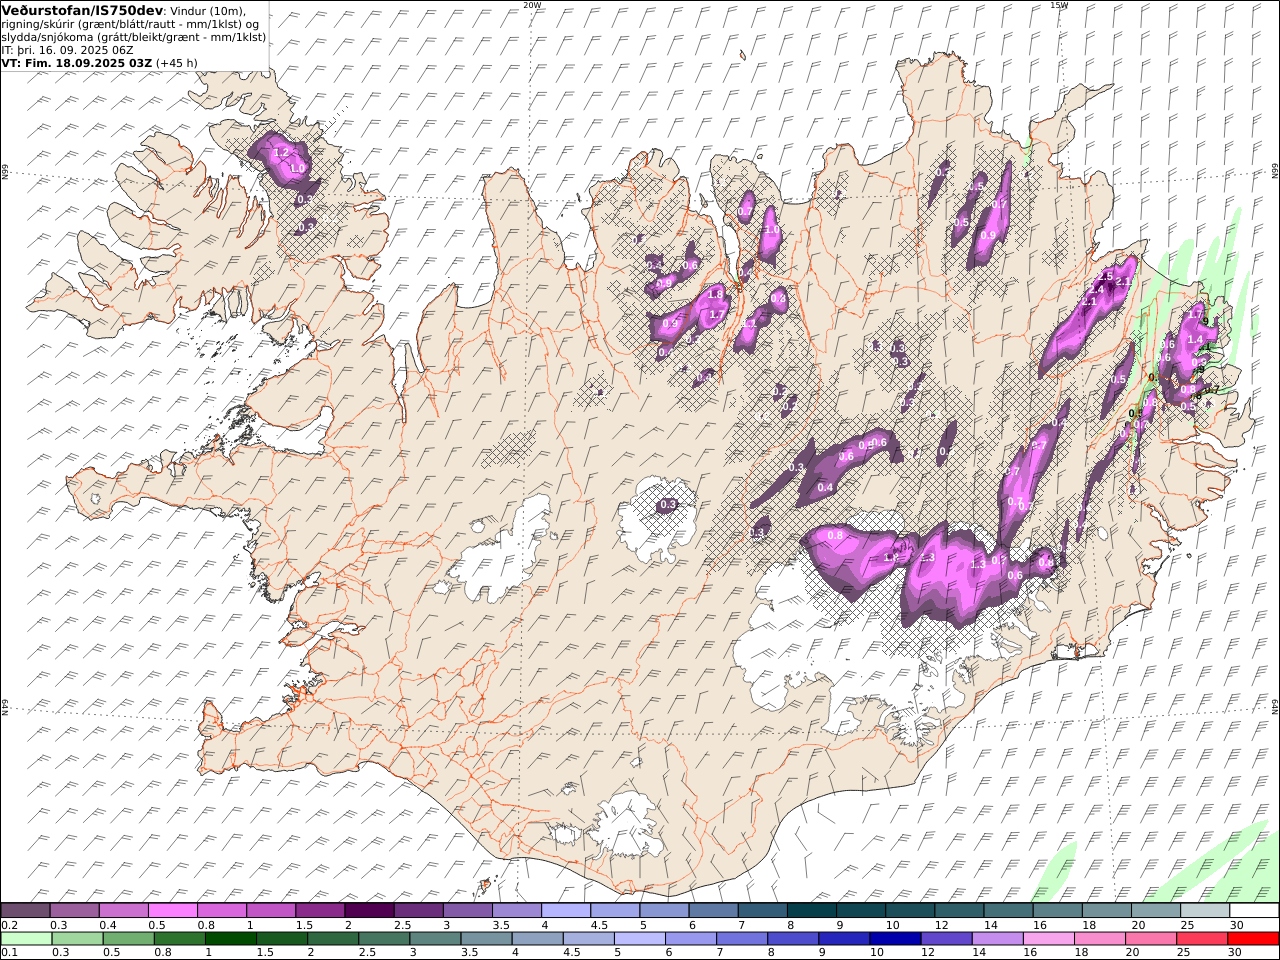Screen dimensions: 1280x960
Task: Select the bright magenta 0.5–0.8 legend swatch
Action: tap(173, 911)
